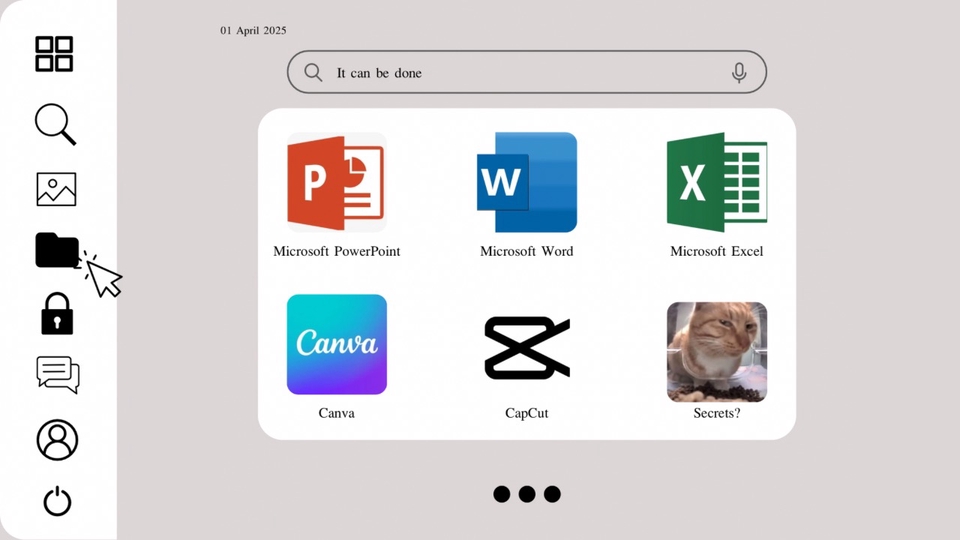Launch the Microsoft Word app icon

tap(527, 183)
